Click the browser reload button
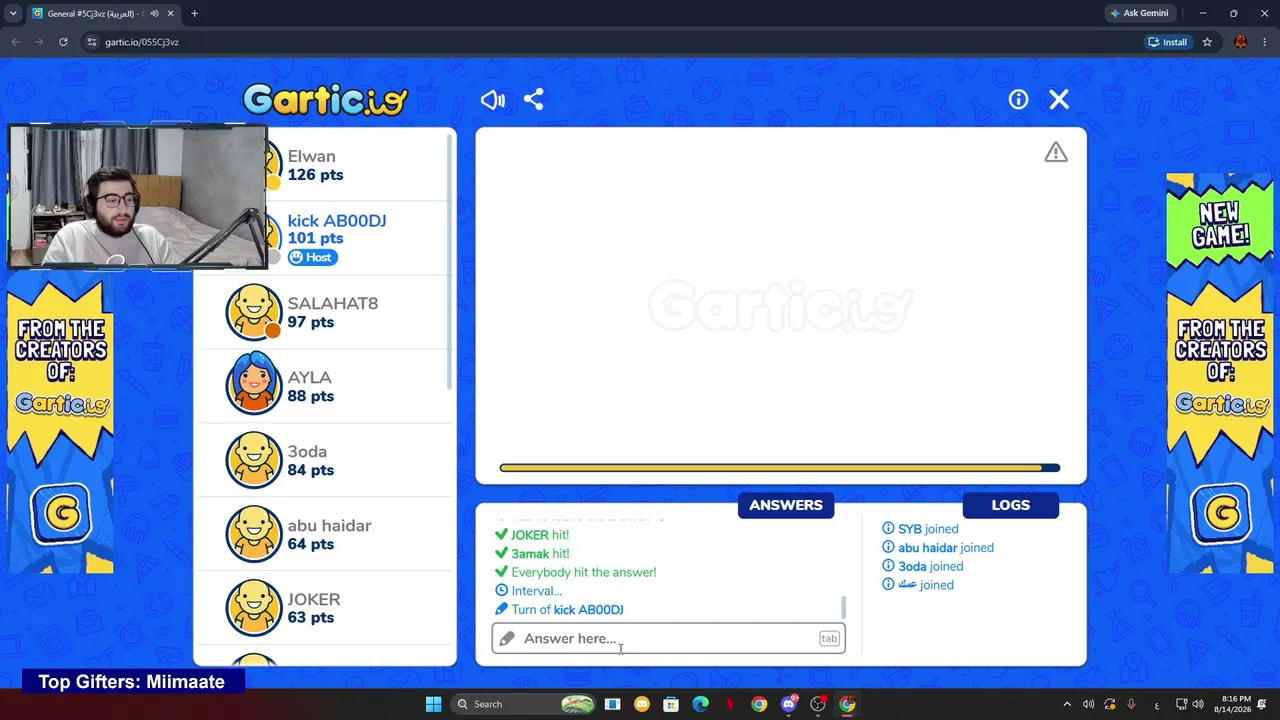The height and width of the screenshot is (720, 1280). point(63,42)
